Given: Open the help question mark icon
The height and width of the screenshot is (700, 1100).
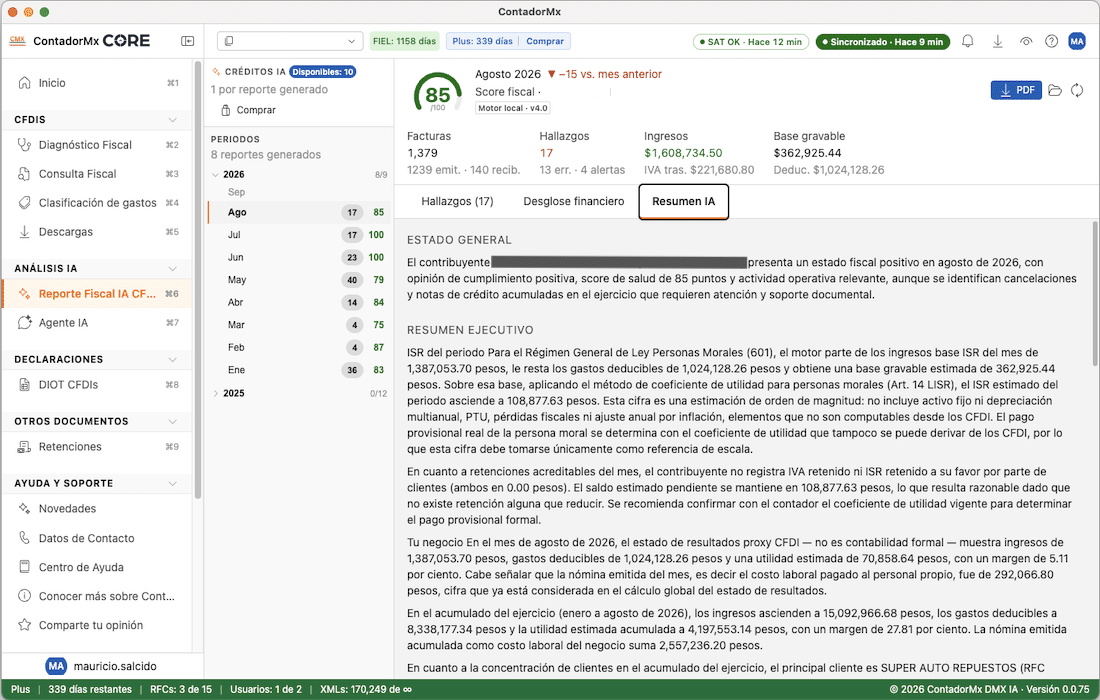Looking at the screenshot, I should (x=1051, y=41).
